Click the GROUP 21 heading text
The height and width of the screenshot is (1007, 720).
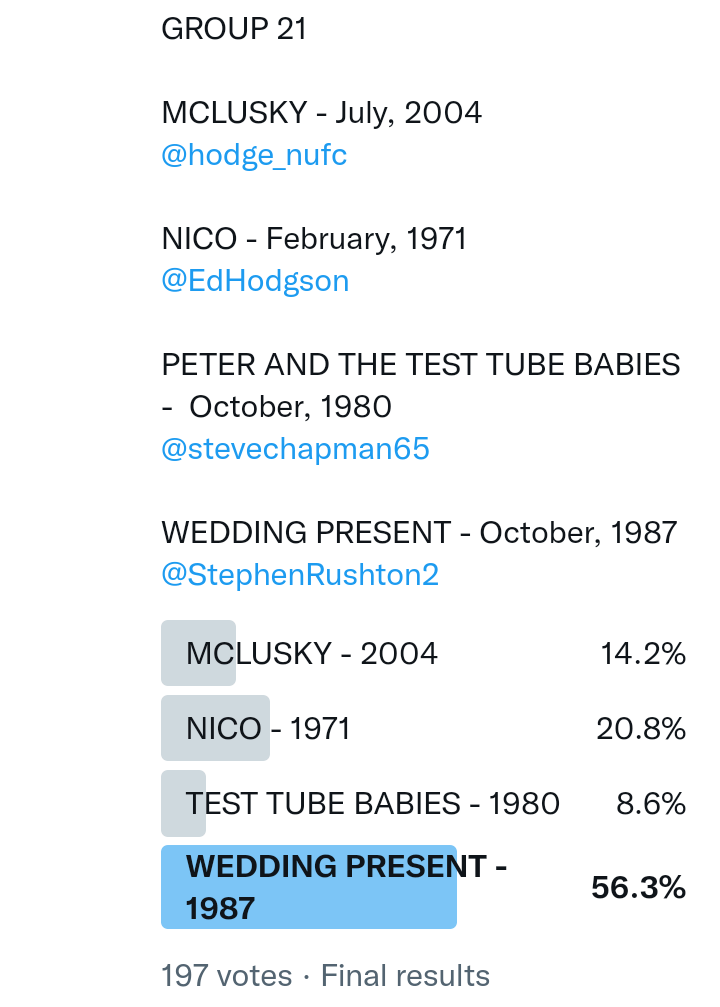(x=234, y=29)
